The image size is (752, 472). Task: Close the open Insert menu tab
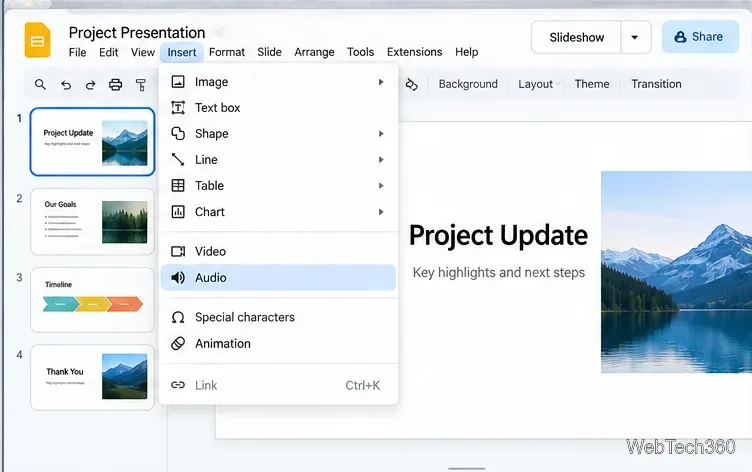click(182, 52)
